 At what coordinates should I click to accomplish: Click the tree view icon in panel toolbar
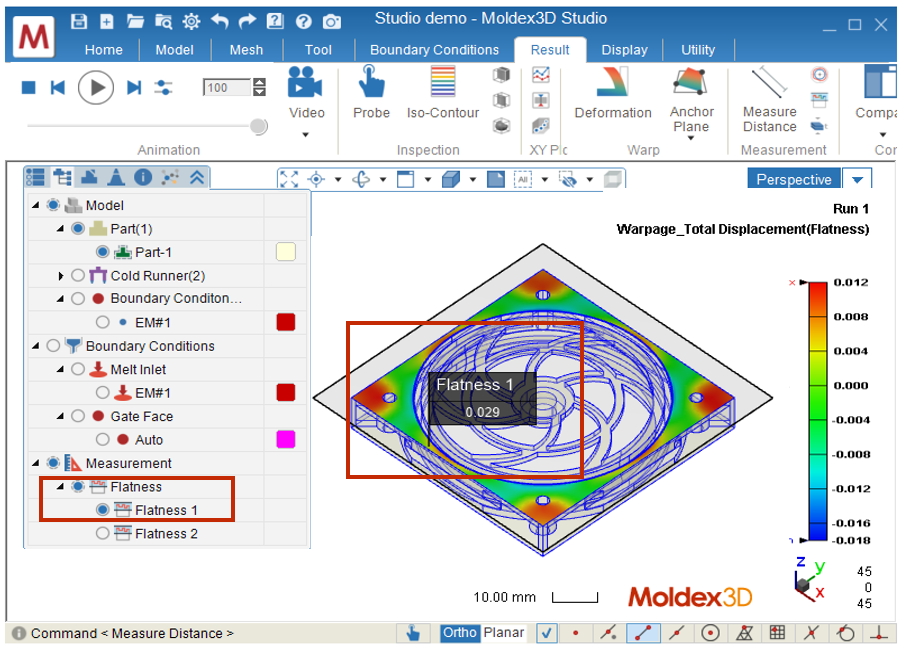click(62, 177)
